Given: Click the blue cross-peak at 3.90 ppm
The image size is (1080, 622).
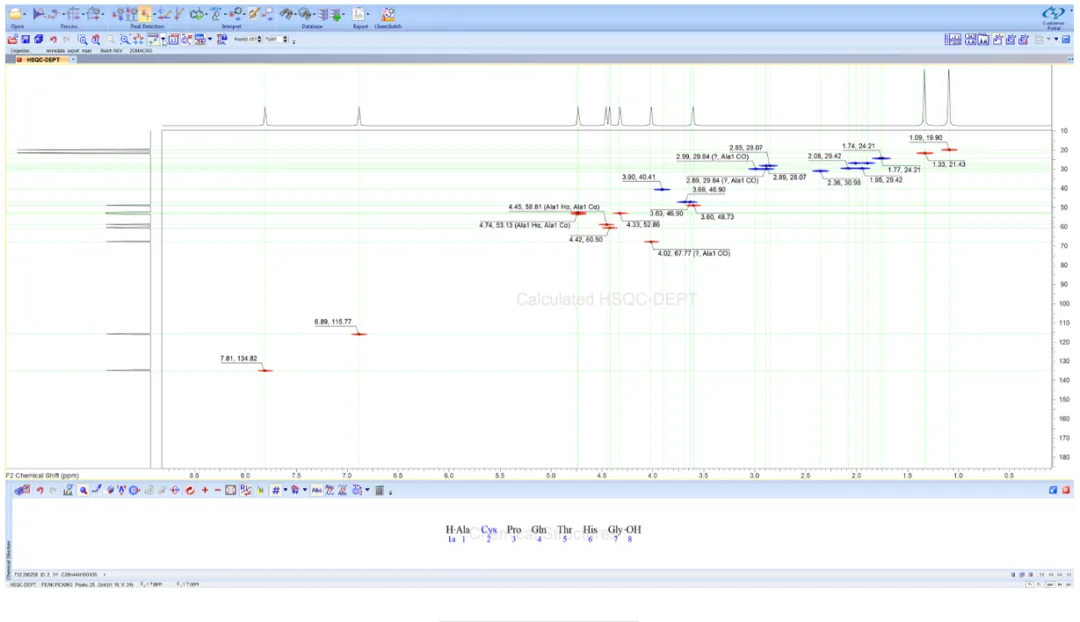Looking at the screenshot, I should pyautogui.click(x=661, y=189).
